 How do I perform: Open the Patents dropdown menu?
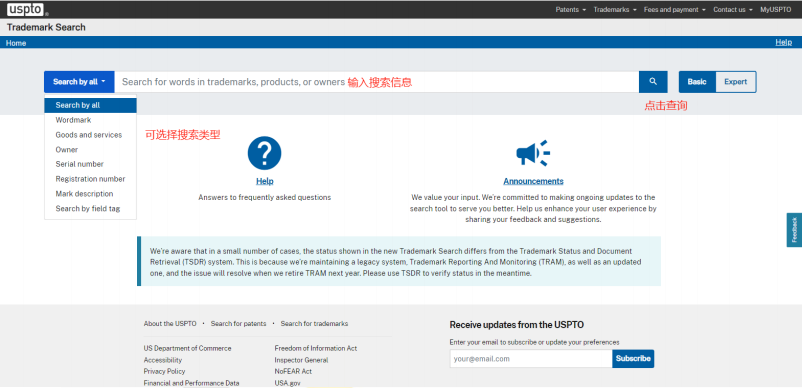click(x=571, y=10)
